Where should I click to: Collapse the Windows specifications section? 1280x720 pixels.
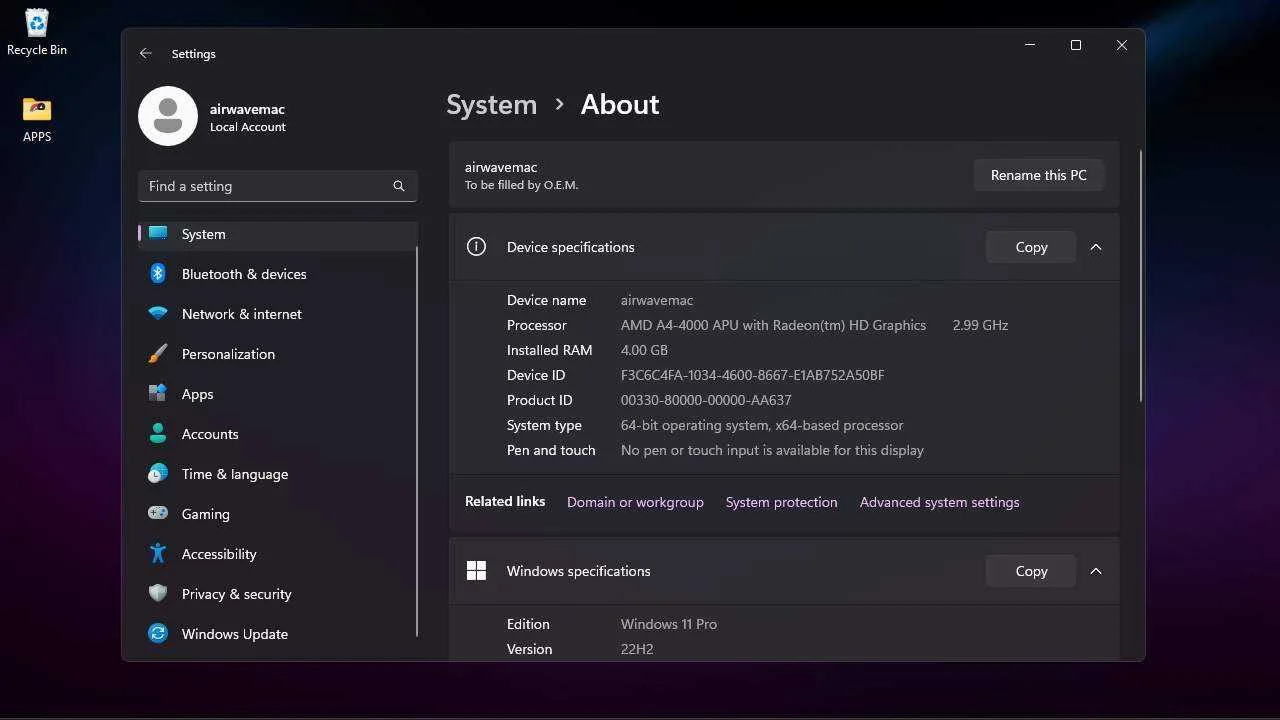[x=1096, y=571]
